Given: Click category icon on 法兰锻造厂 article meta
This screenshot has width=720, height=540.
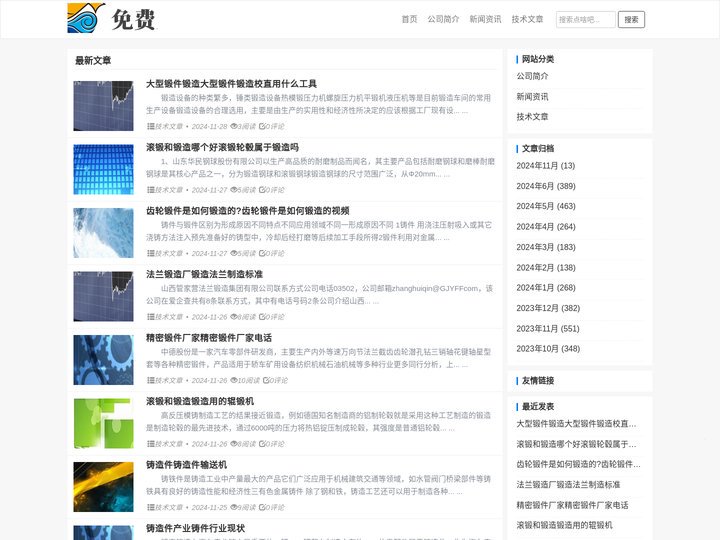Looking at the screenshot, I should tap(150, 317).
